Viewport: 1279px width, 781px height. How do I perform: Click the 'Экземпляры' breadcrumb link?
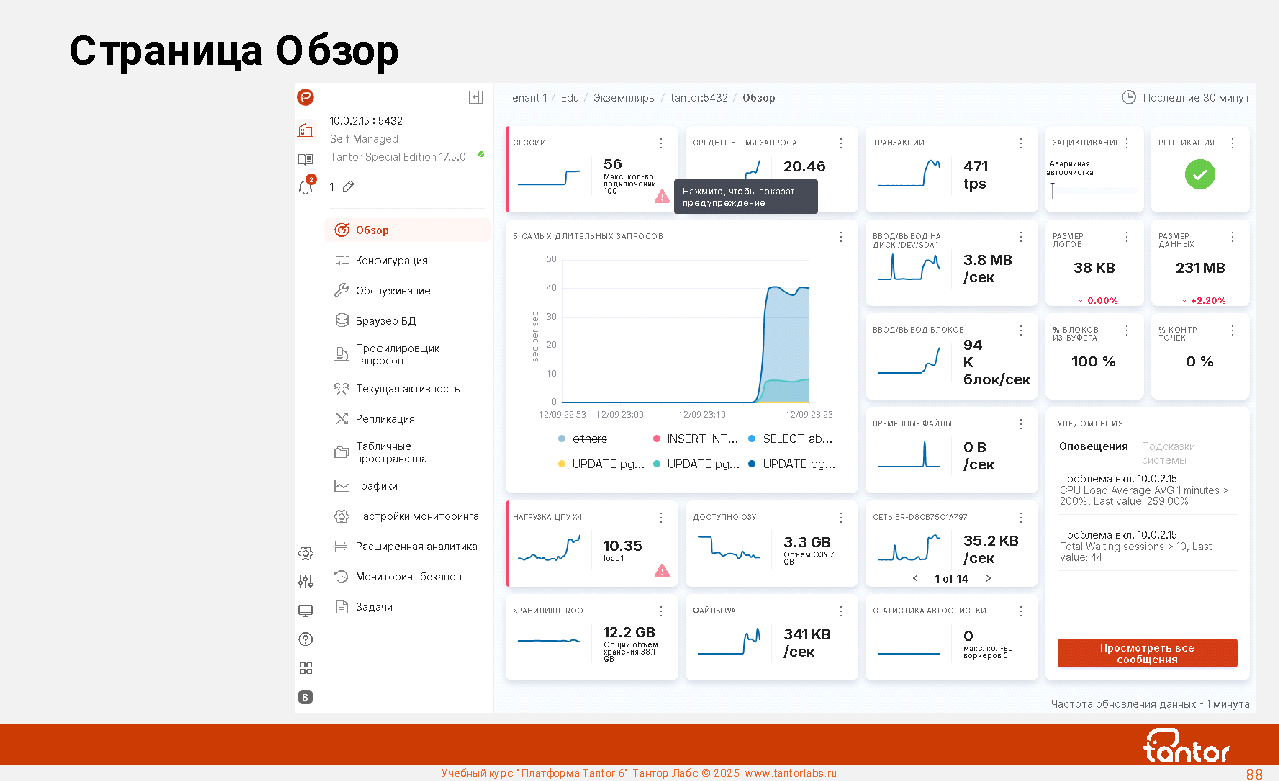[x=623, y=98]
